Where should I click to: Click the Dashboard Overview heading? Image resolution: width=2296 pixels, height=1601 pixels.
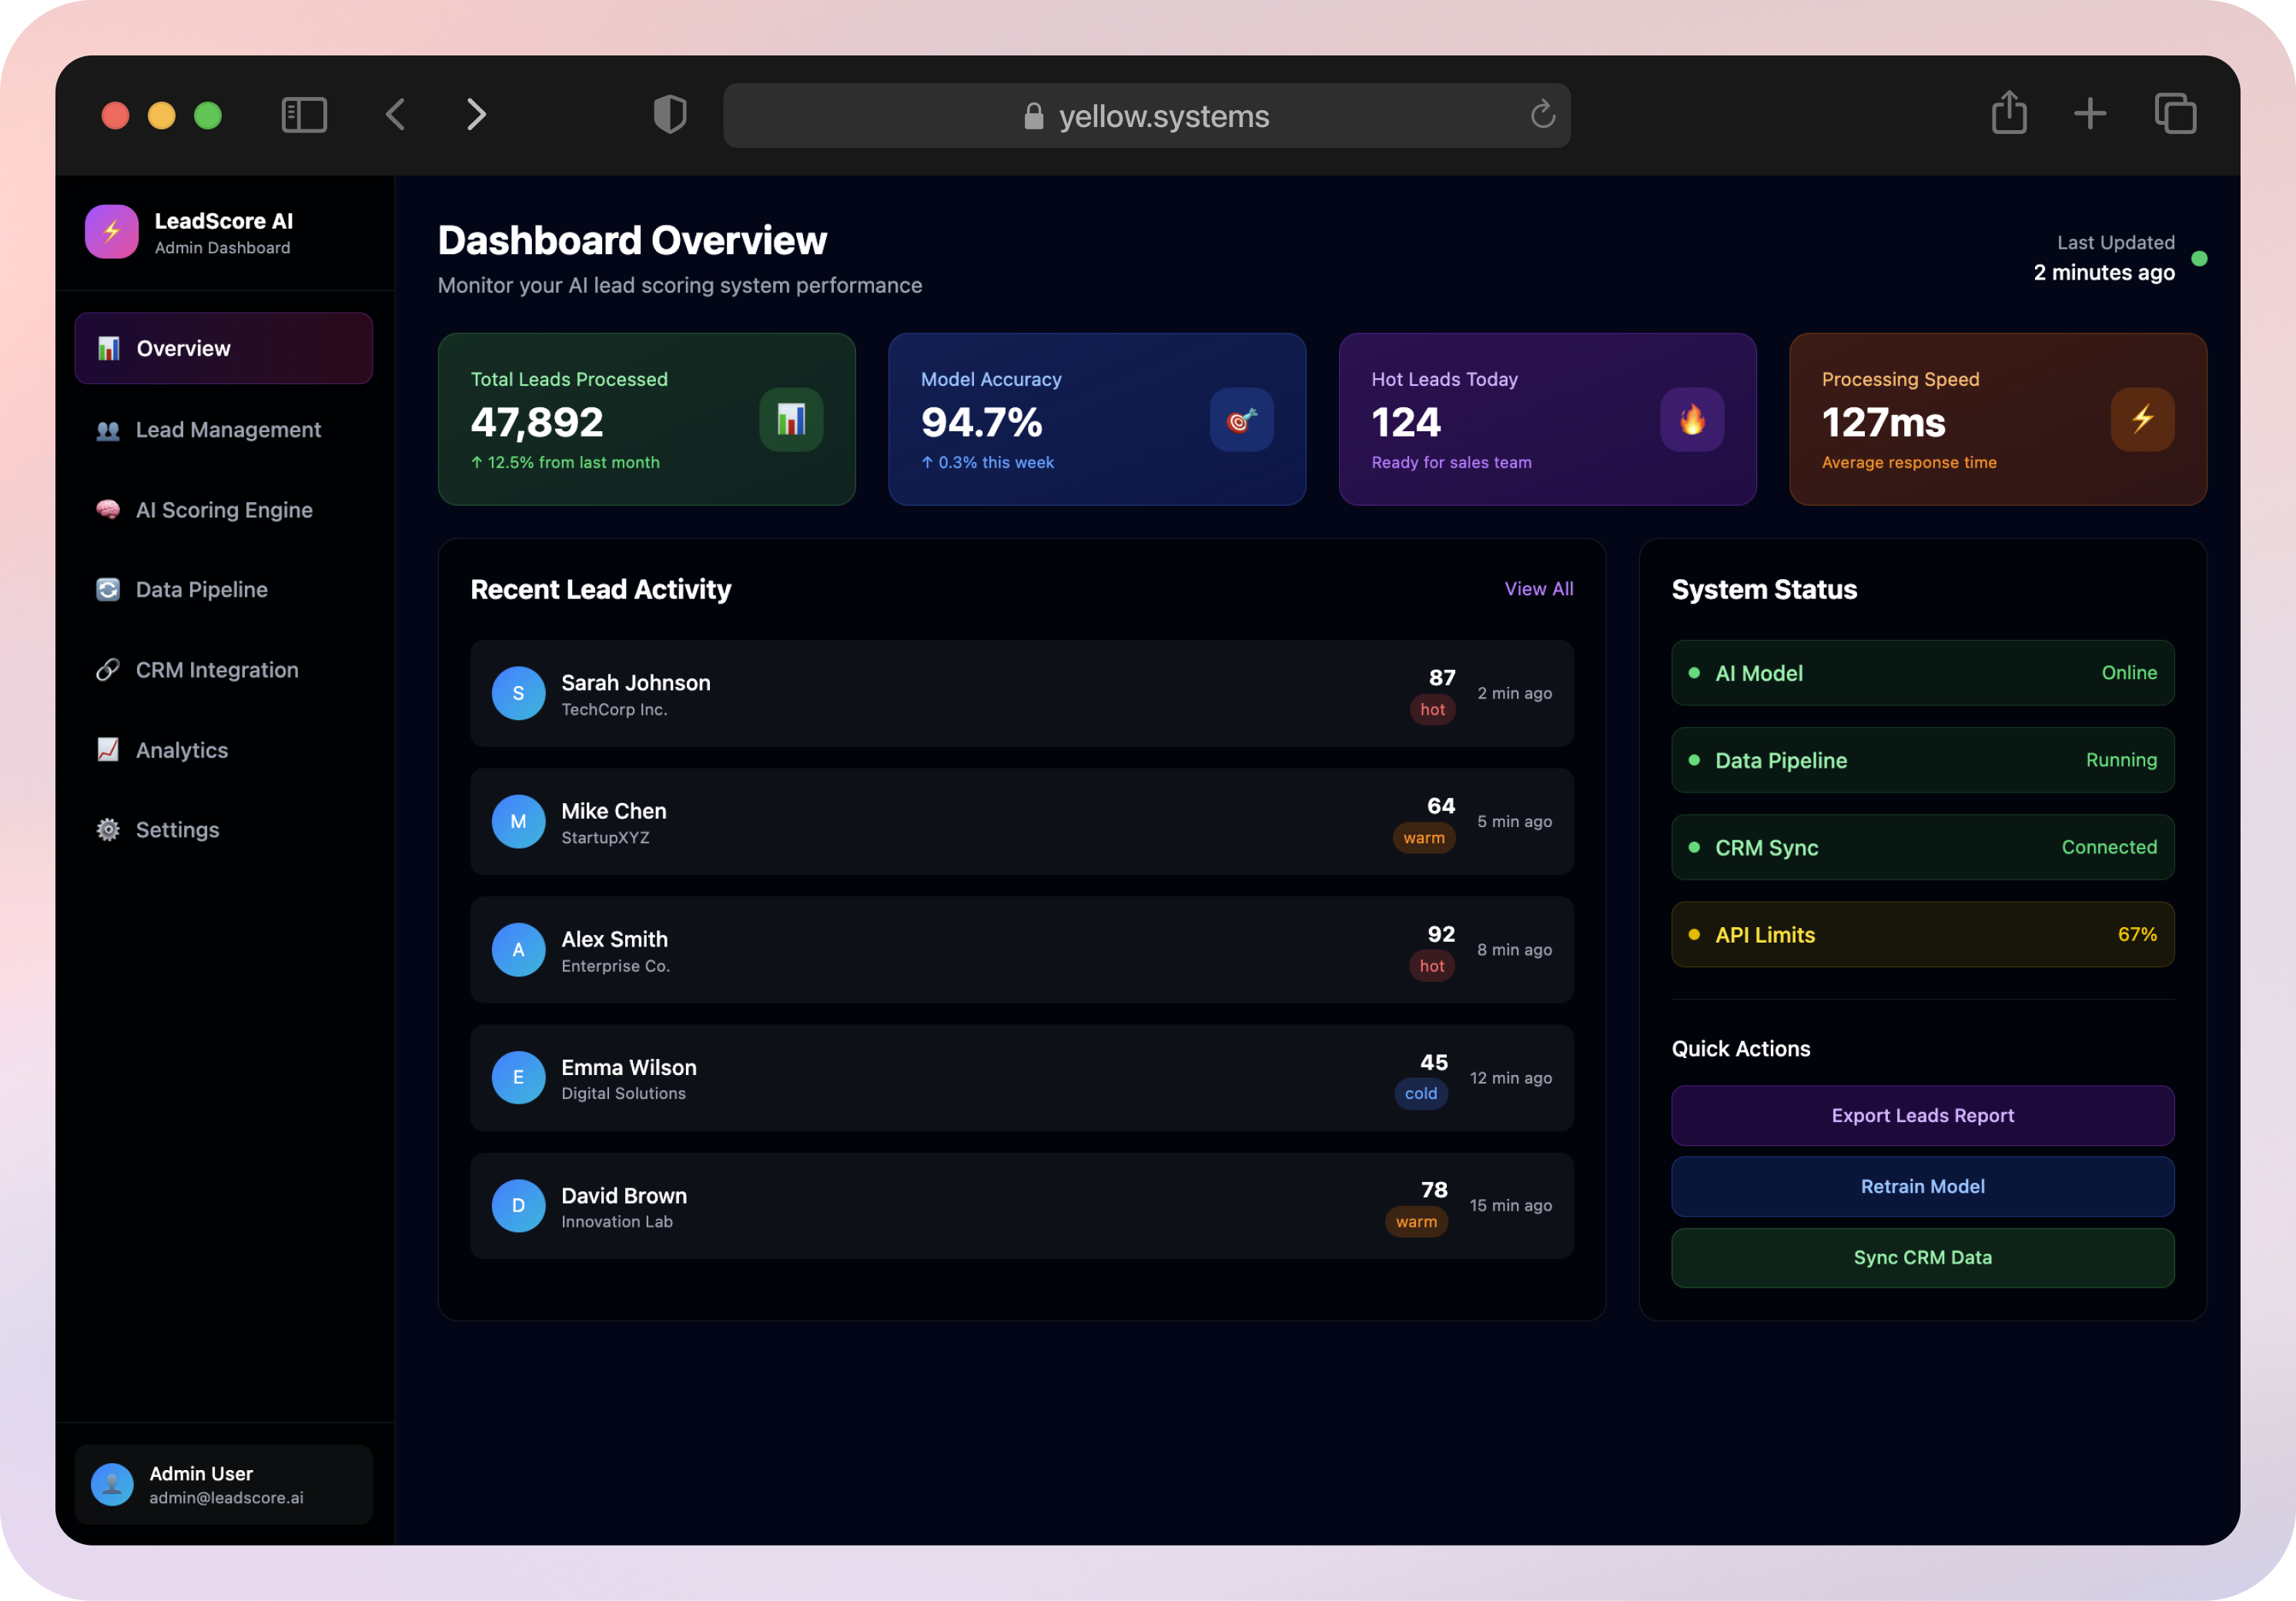pos(632,241)
